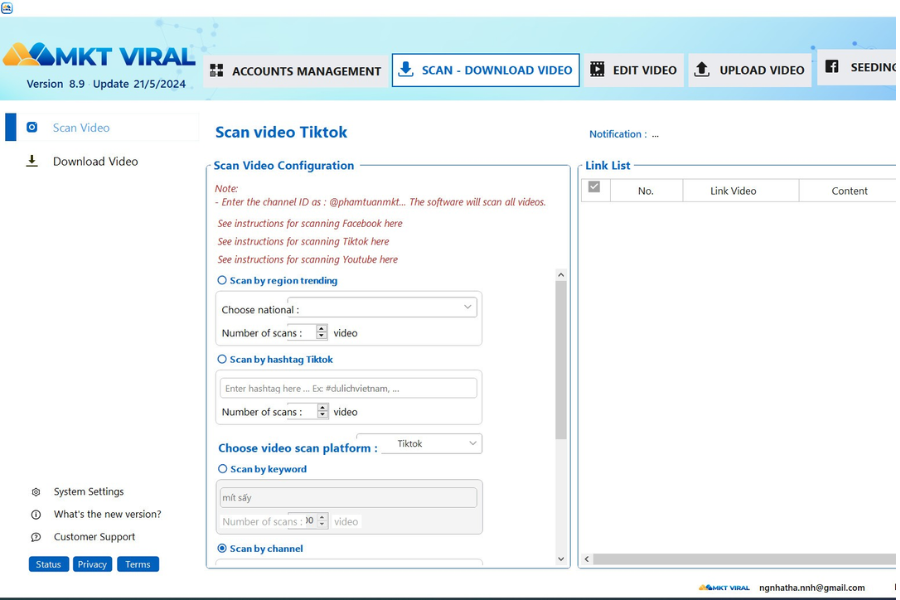Click the Scan video Tiktok heading
Screen dimensions: 900x600
(x=281, y=132)
